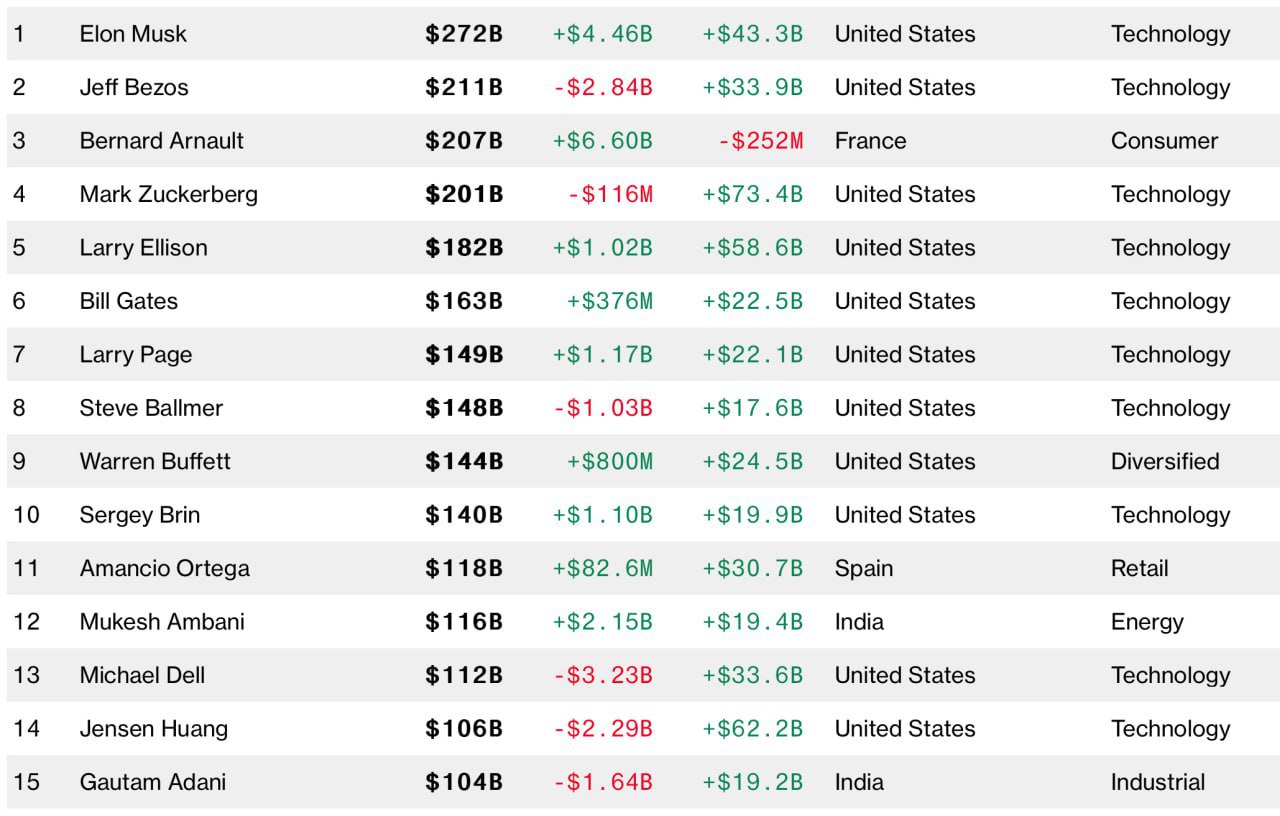1280x816 pixels.
Task: Open Mark Zuckerberg's entry
Action: pyautogui.click(x=168, y=195)
